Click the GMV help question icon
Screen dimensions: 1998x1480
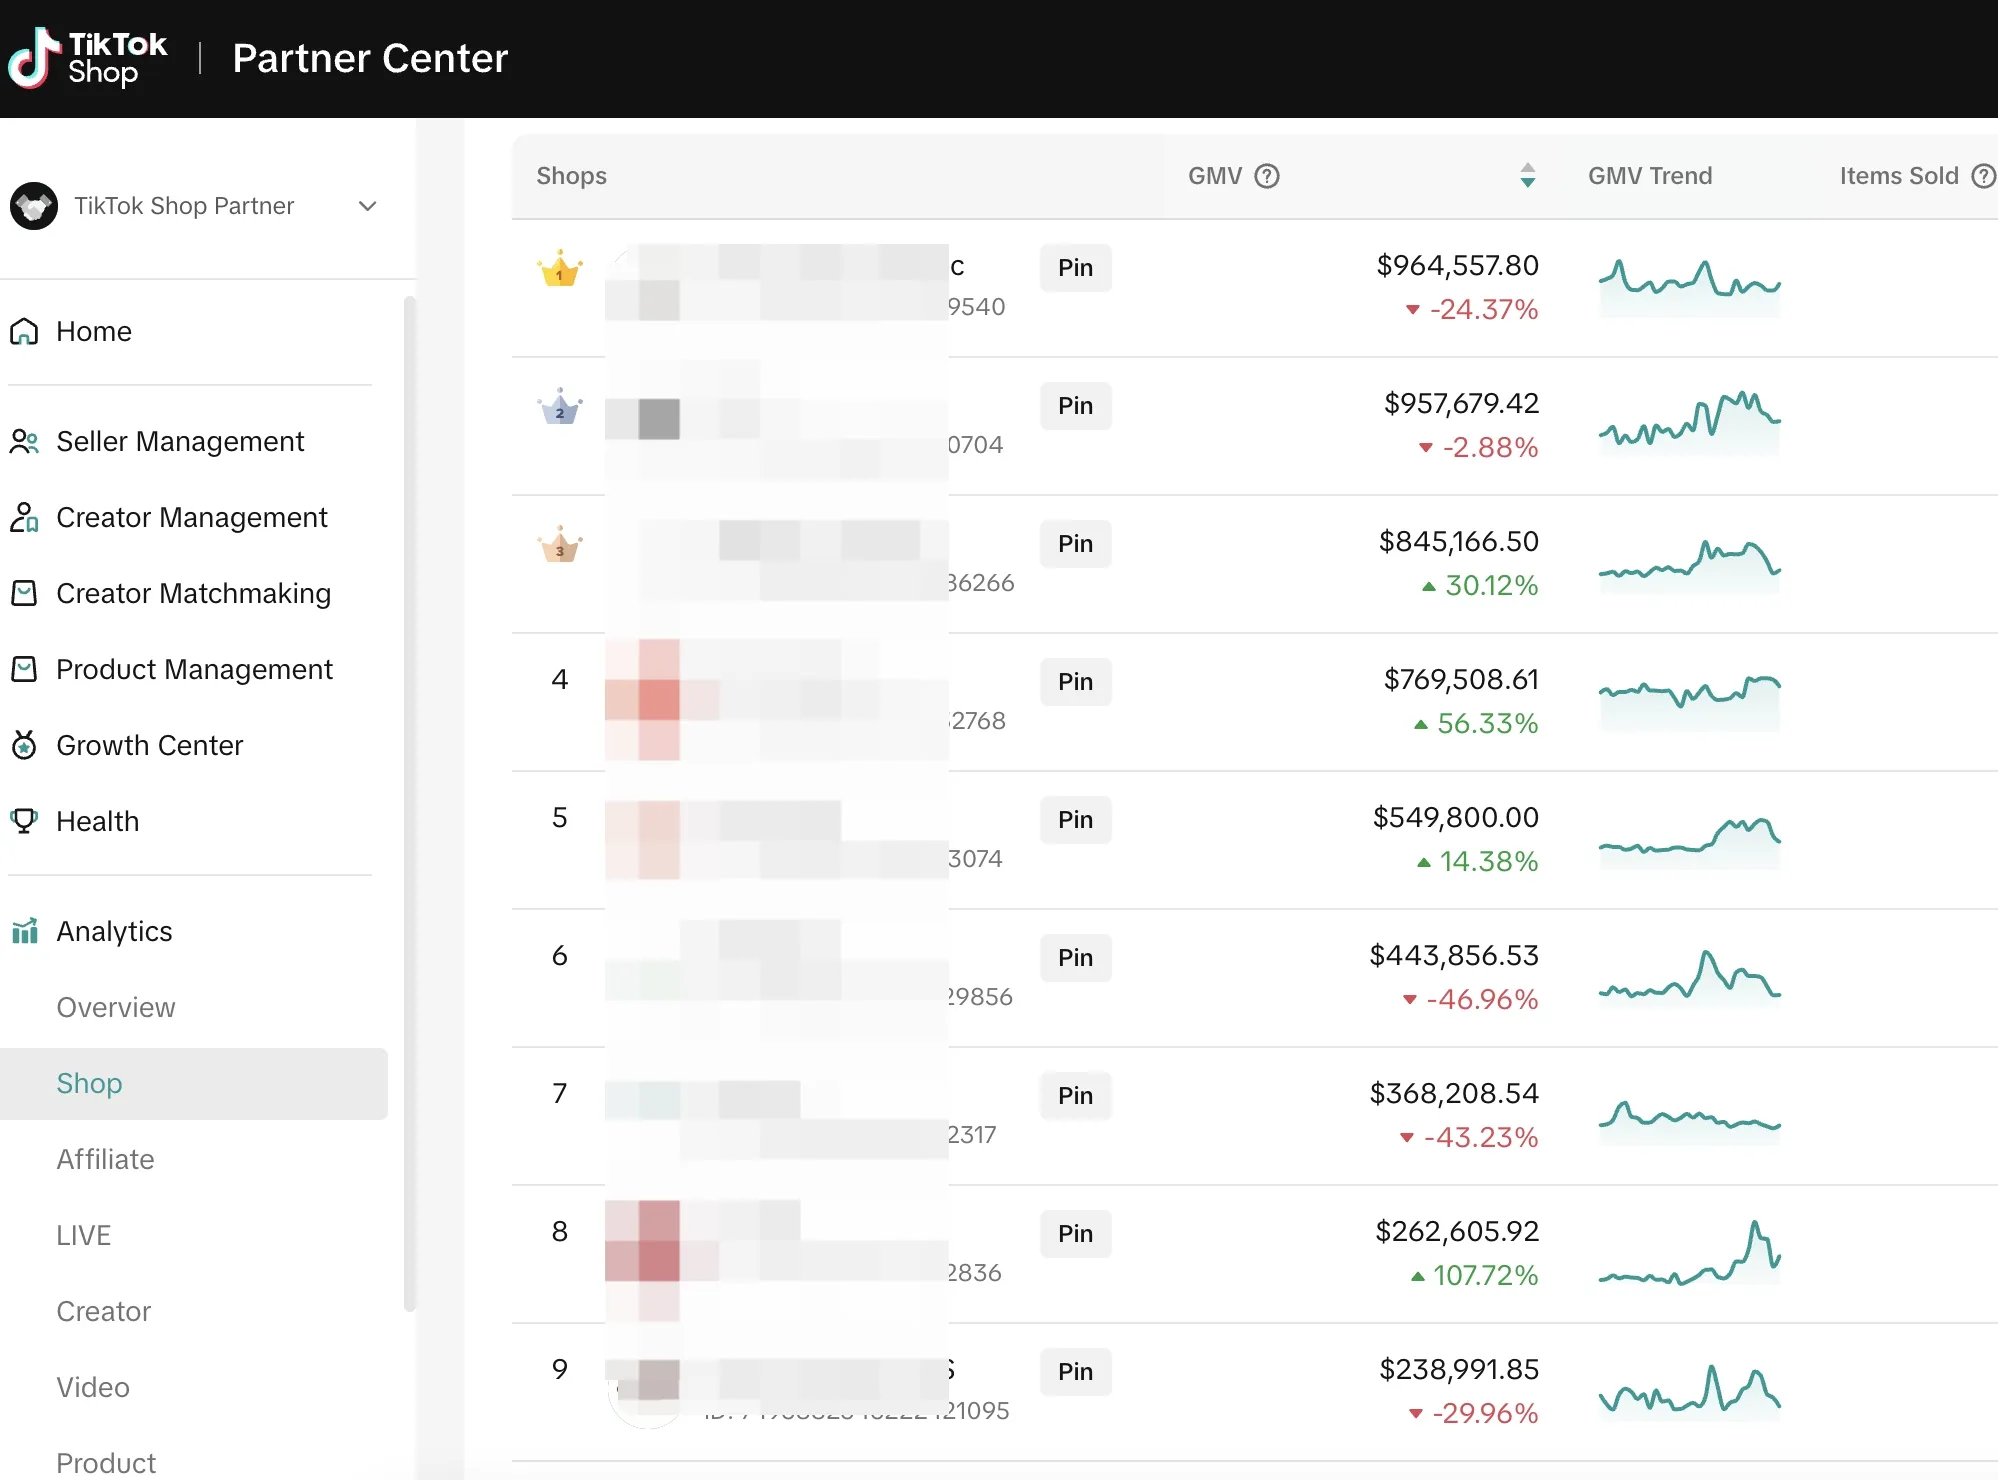1267,176
